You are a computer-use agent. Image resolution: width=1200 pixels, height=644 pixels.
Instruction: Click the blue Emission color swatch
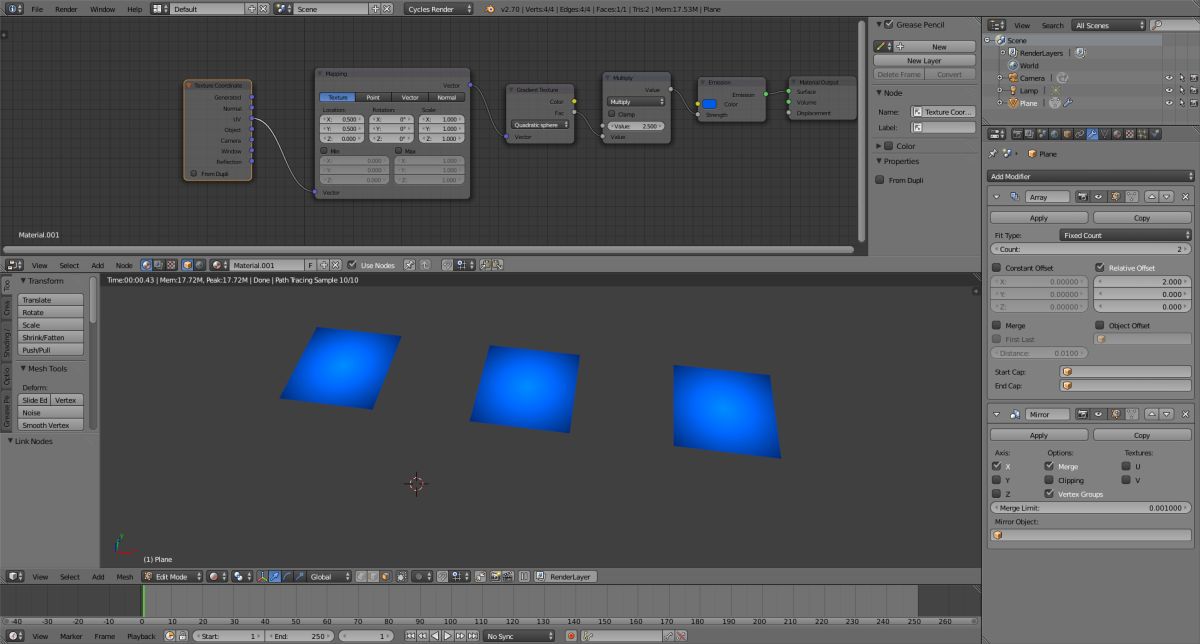coord(710,104)
